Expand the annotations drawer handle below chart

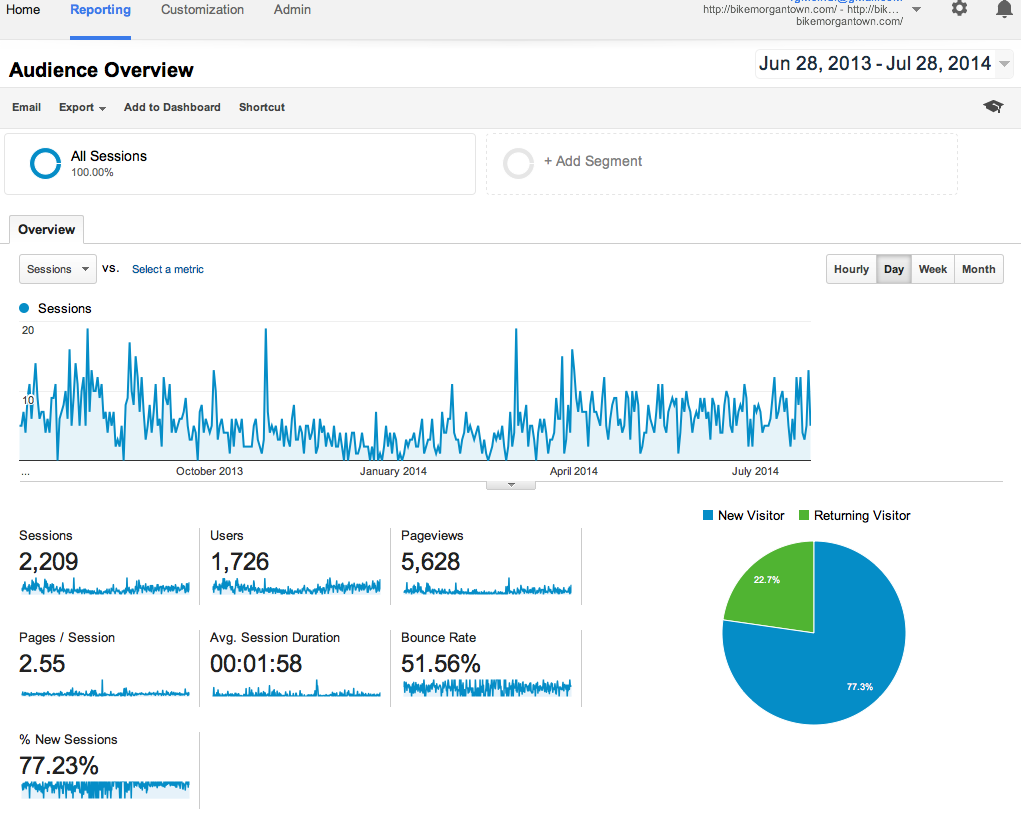point(510,485)
